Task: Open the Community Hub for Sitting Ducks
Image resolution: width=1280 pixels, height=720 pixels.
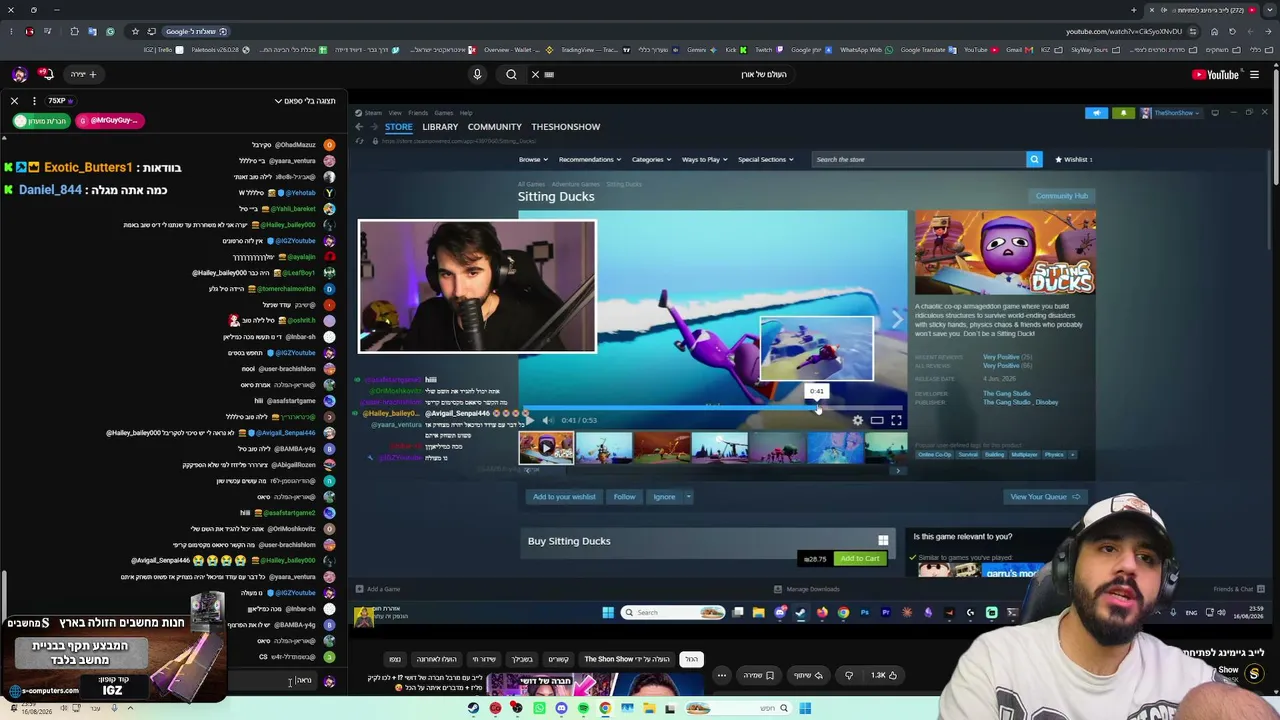Action: pos(1062,196)
